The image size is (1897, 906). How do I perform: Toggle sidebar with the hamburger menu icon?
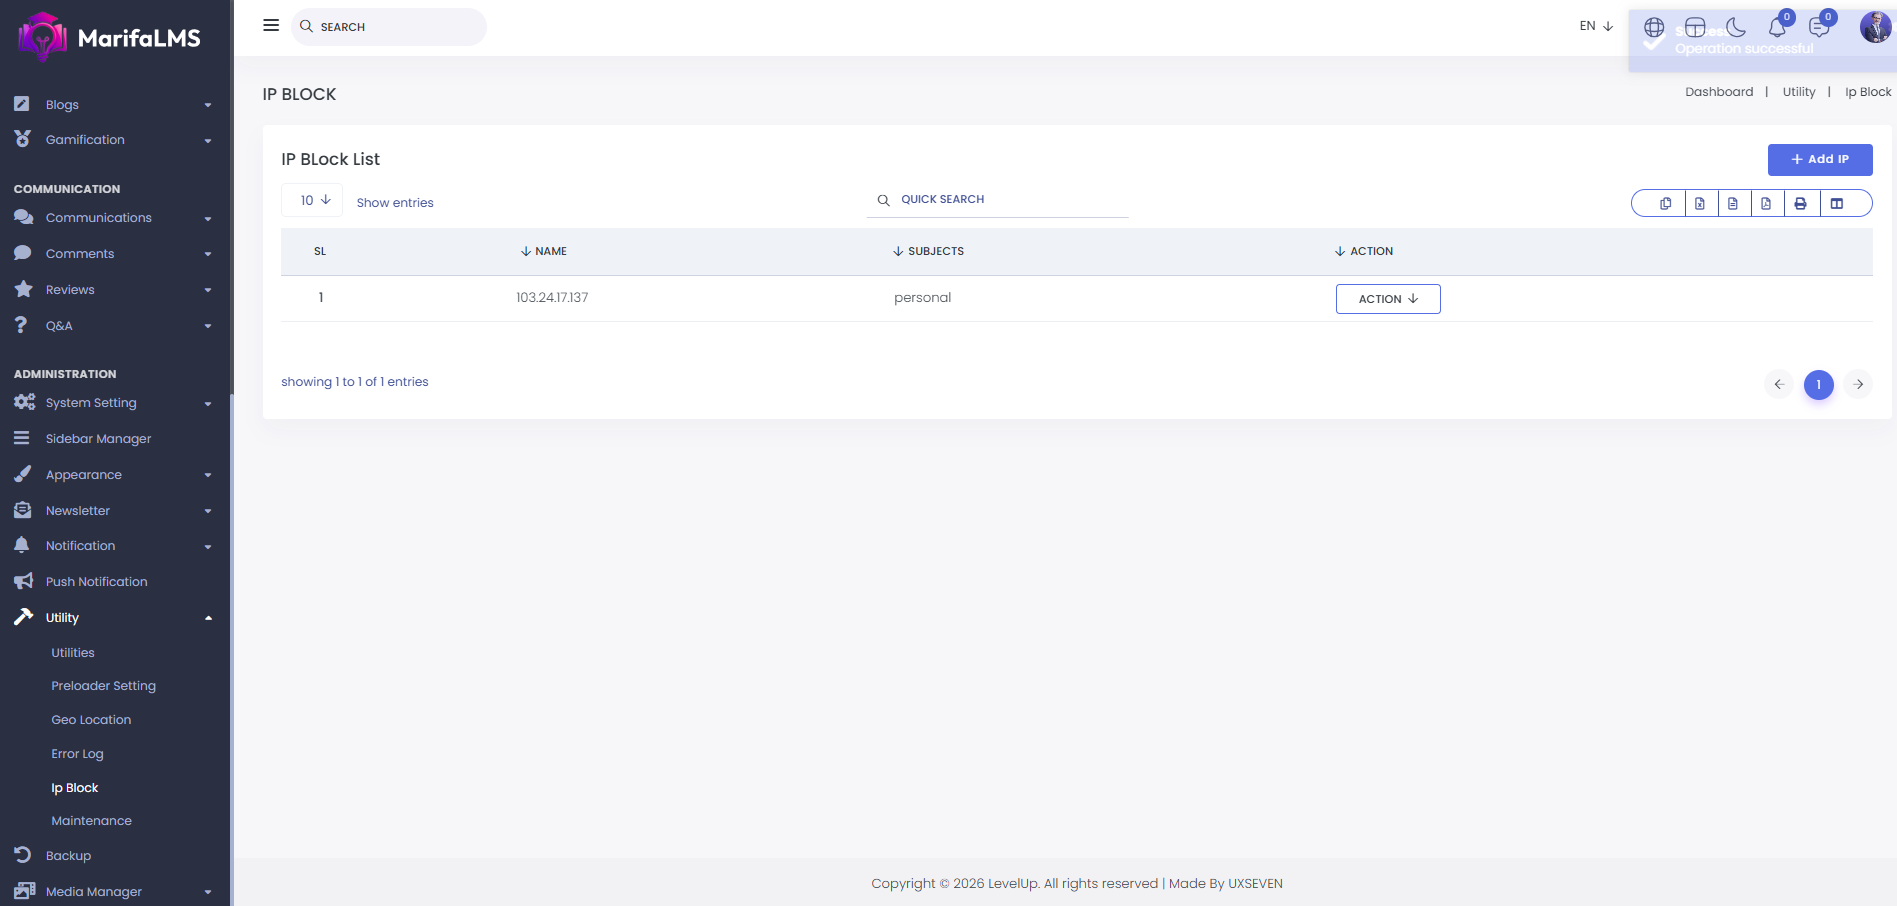point(271,26)
